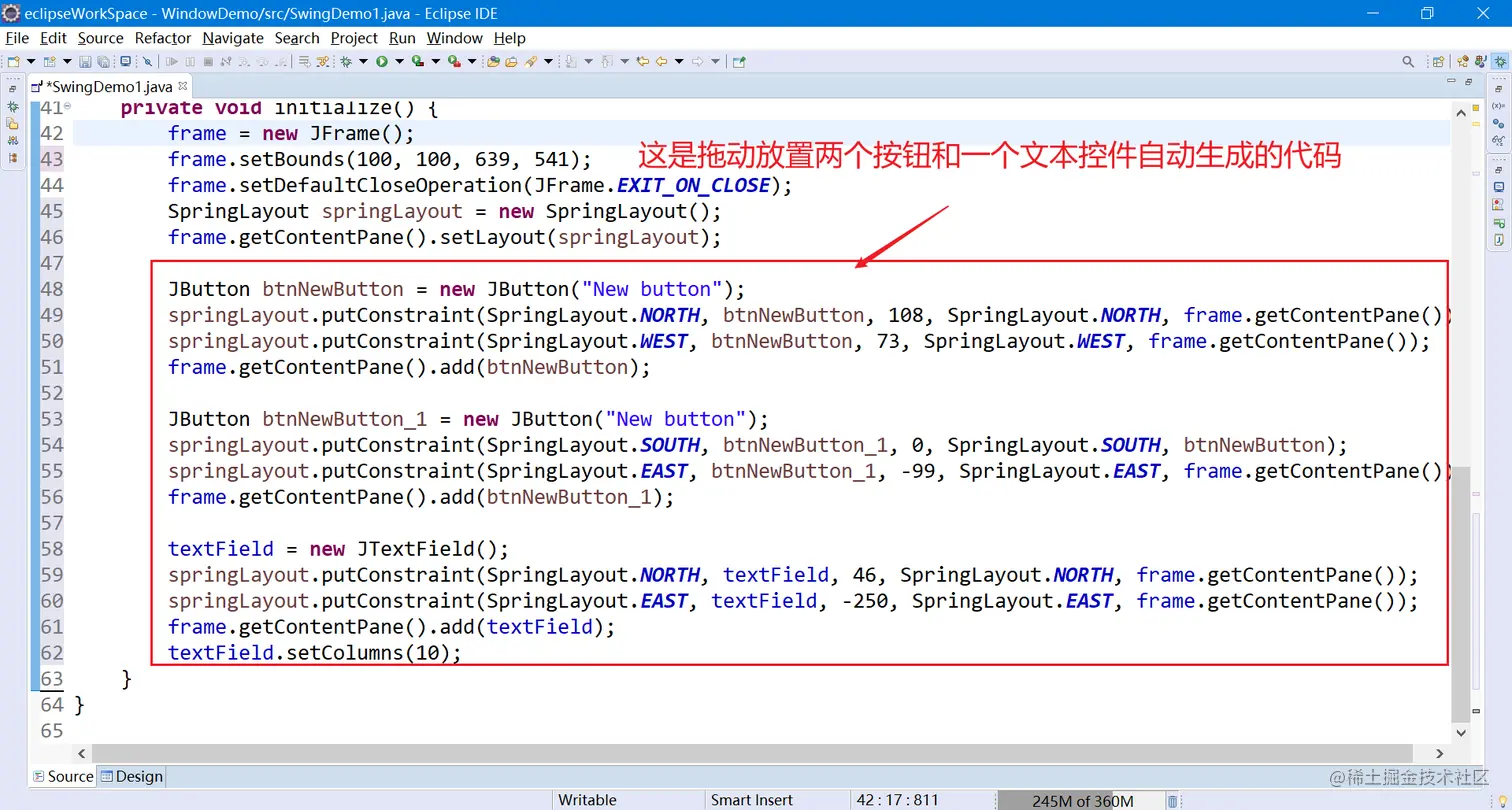Click the New file wizard icon
Image resolution: width=1512 pixels, height=810 pixels.
coord(14,61)
